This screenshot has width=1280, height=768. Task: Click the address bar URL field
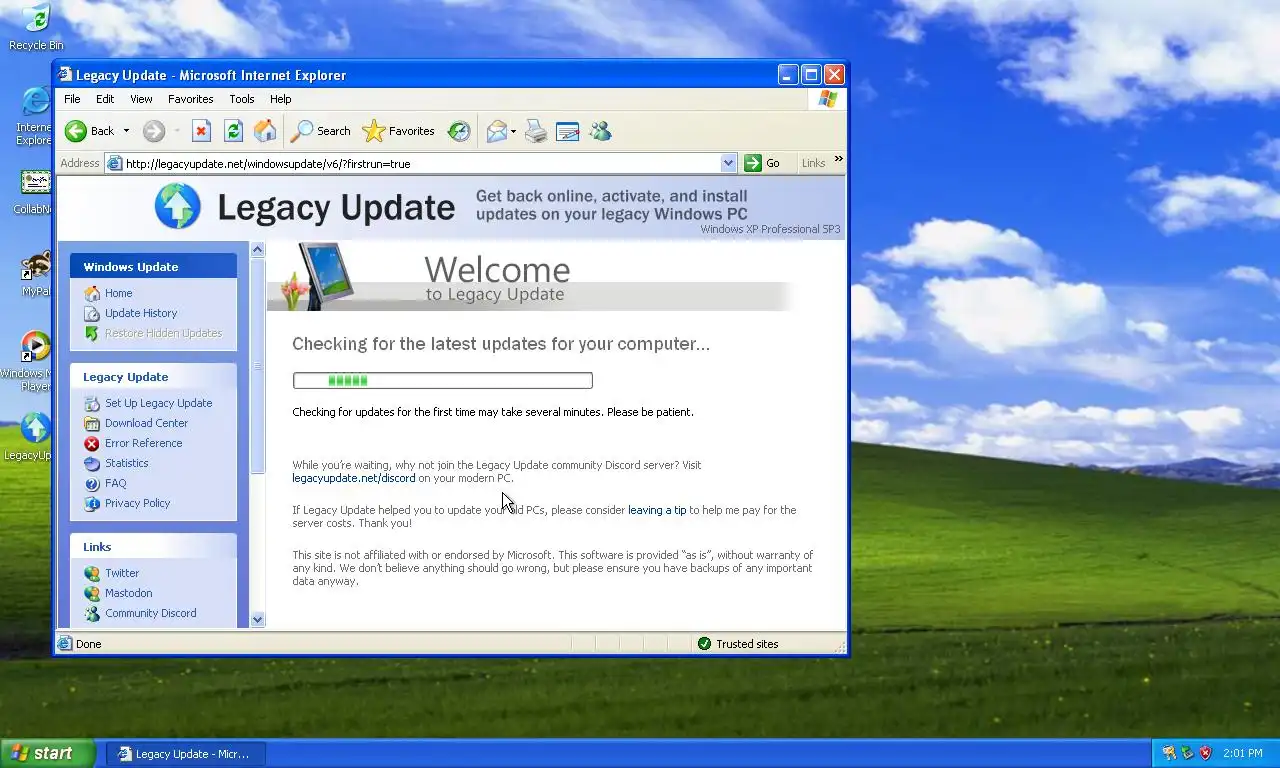pyautogui.click(x=421, y=163)
